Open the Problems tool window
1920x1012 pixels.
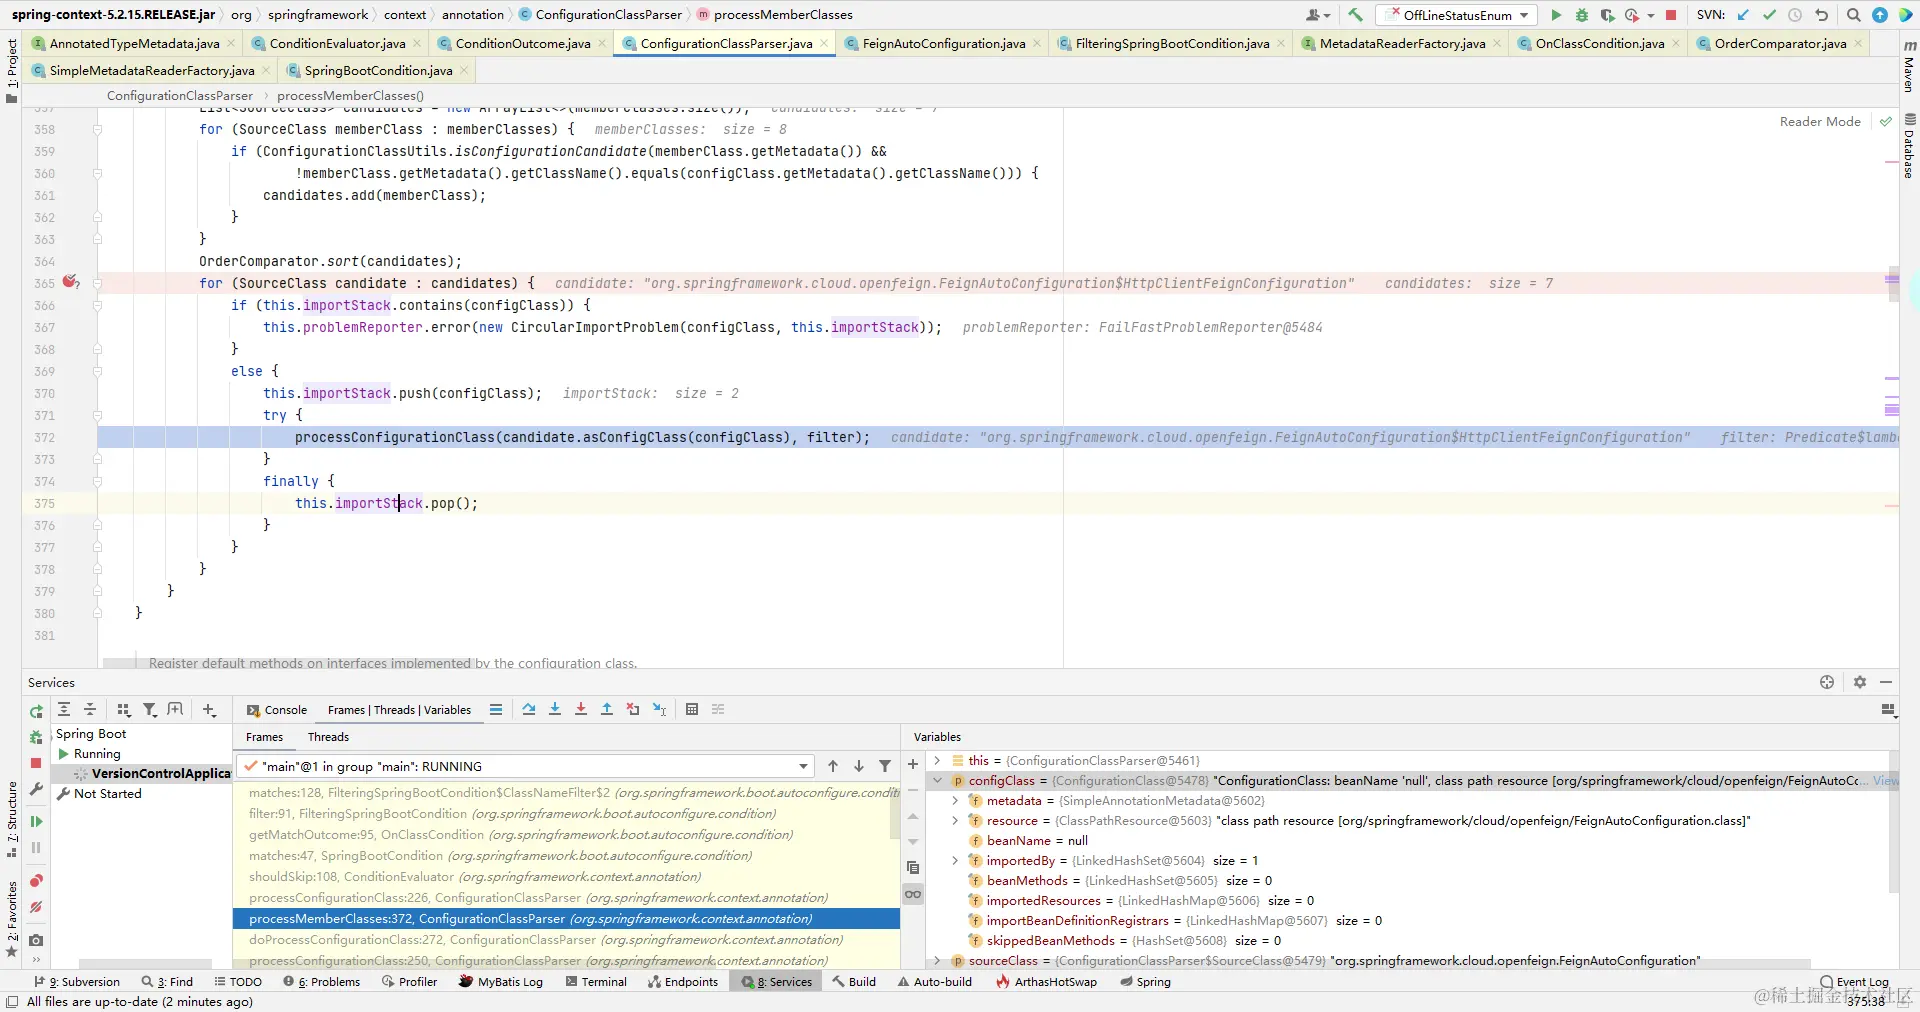click(321, 982)
